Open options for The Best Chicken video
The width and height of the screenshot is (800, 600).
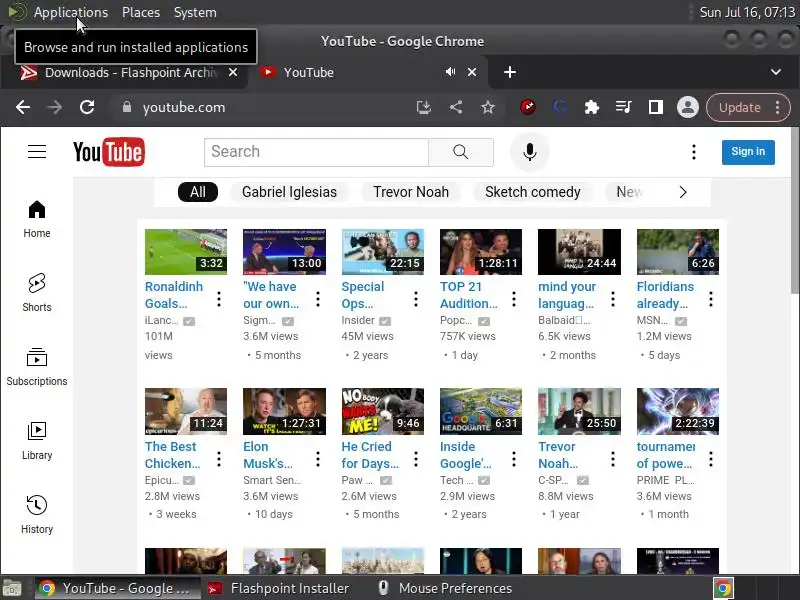pos(219,459)
